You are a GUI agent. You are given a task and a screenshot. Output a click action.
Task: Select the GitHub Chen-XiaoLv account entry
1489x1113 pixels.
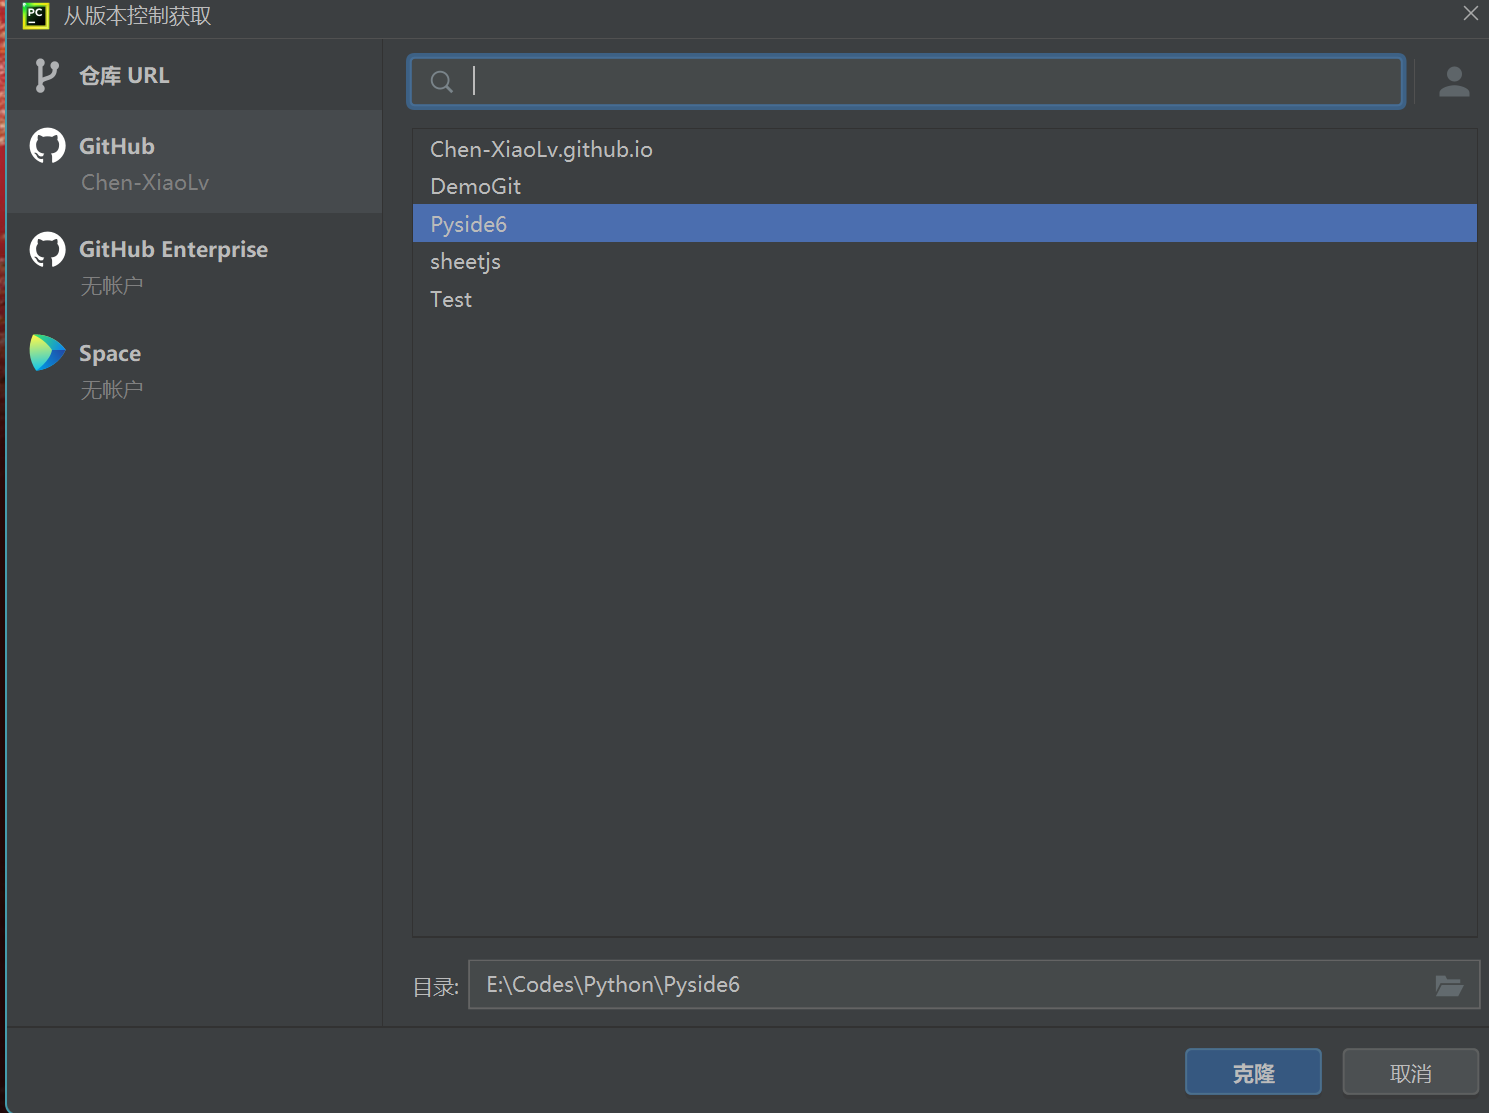point(195,162)
